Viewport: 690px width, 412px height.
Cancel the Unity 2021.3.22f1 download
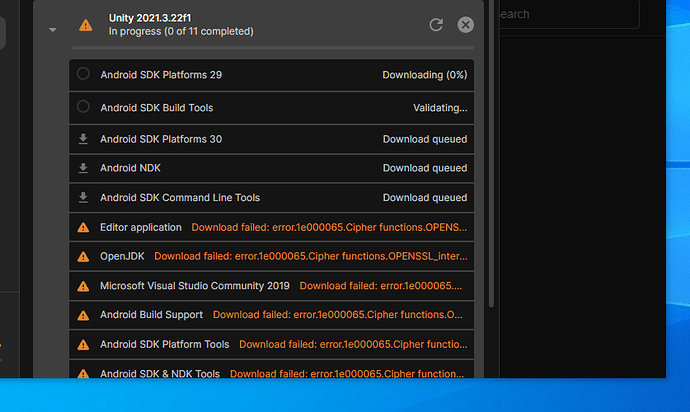click(x=466, y=25)
